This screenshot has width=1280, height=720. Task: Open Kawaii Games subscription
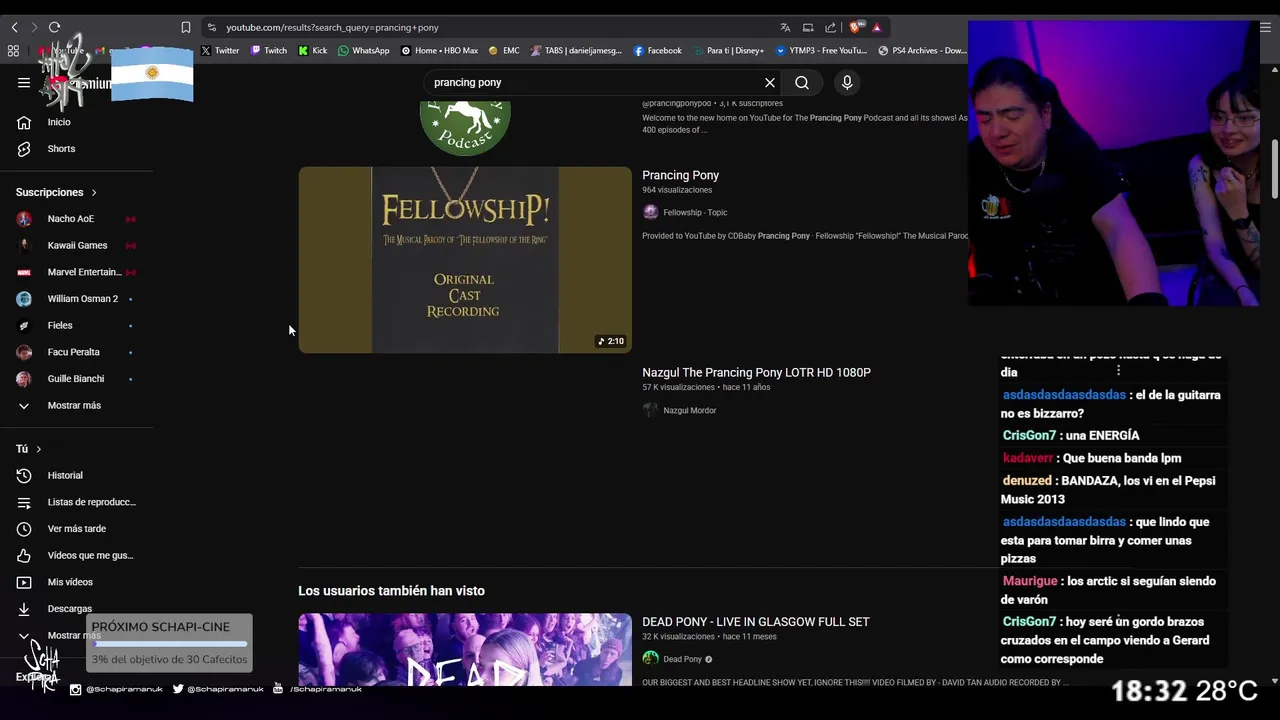click(76, 245)
